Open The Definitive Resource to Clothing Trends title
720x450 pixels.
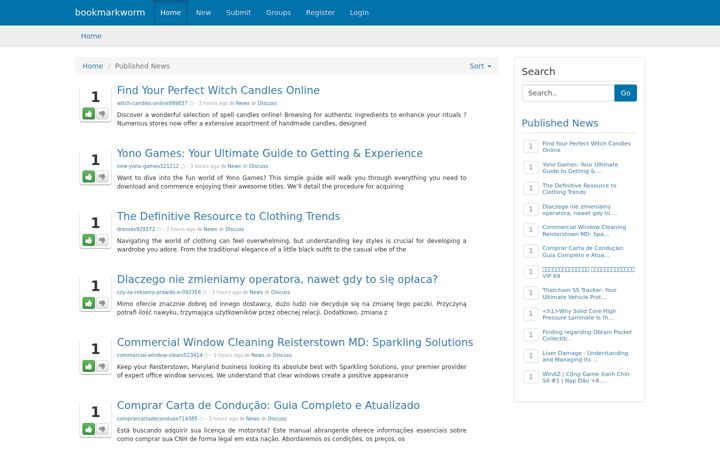(228, 216)
